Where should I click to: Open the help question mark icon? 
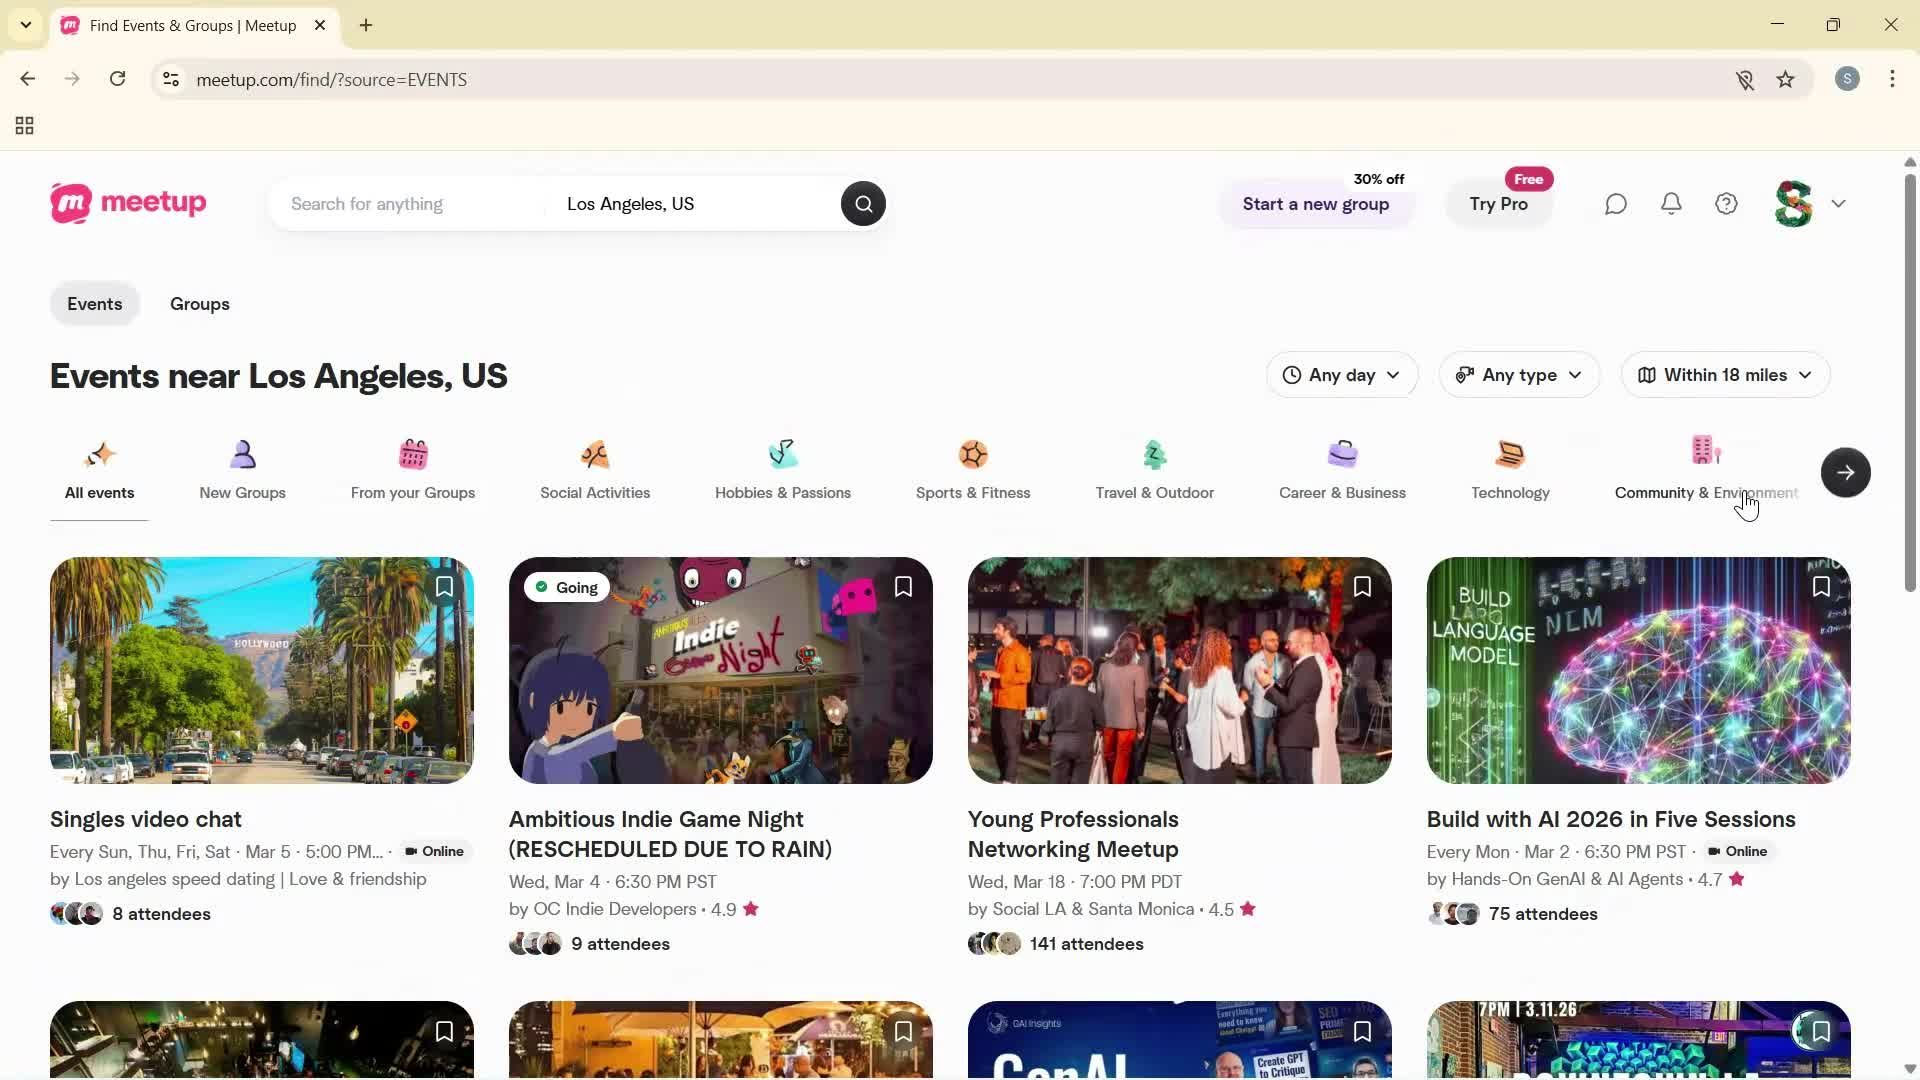pyautogui.click(x=1727, y=203)
